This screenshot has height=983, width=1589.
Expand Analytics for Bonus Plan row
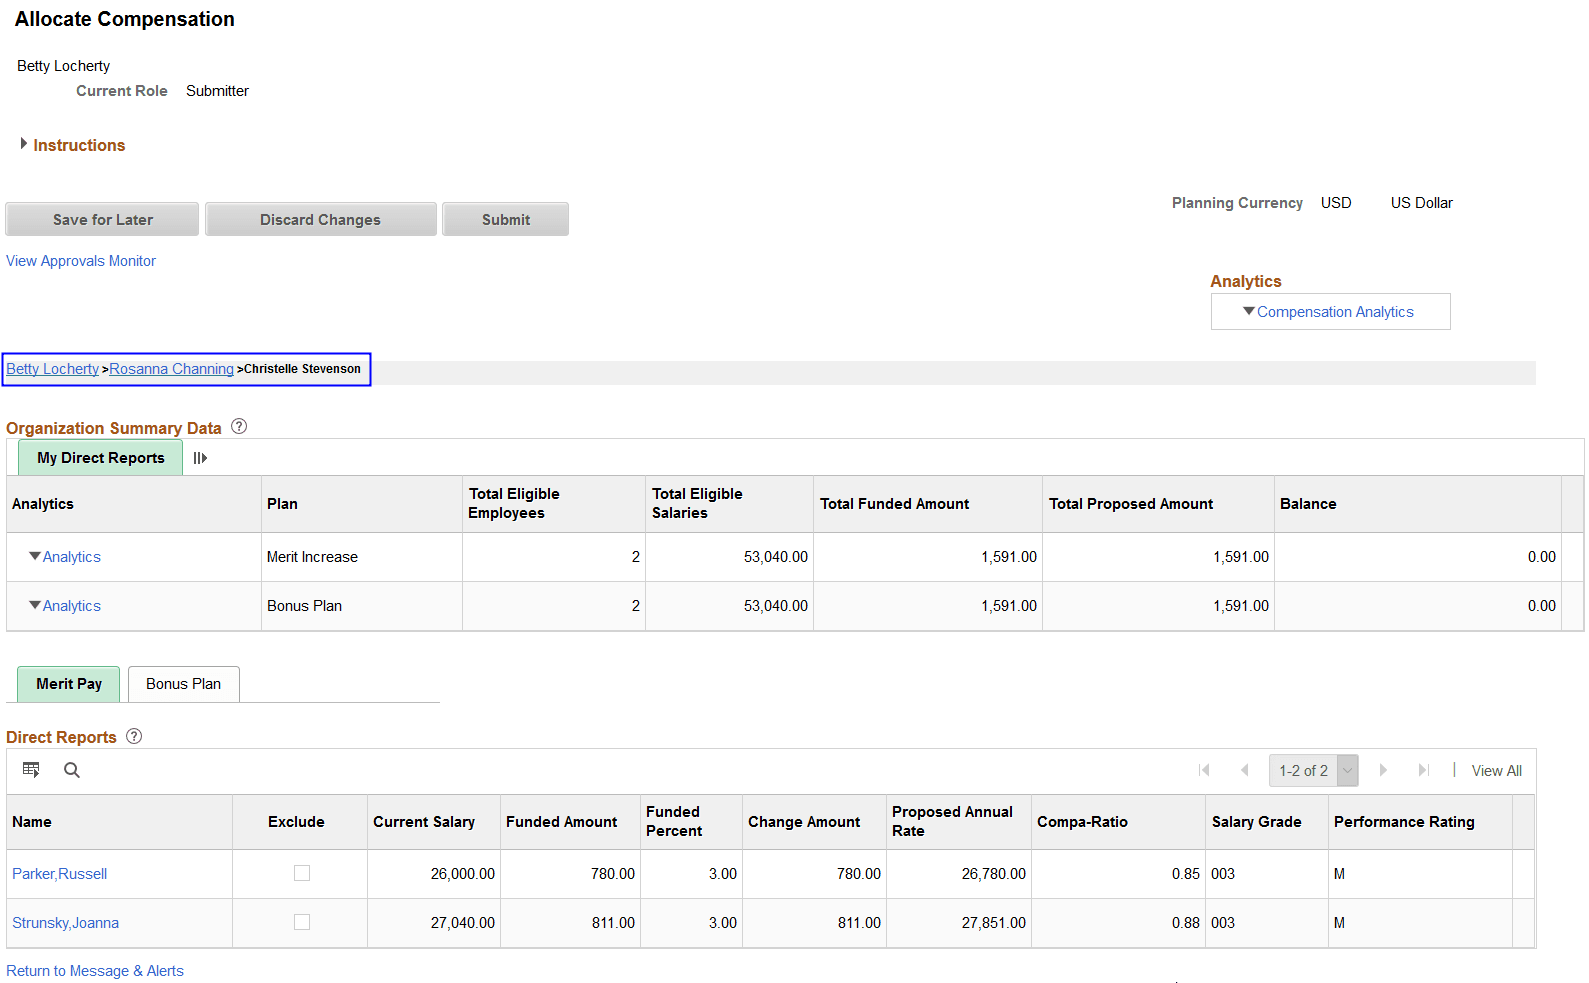point(65,606)
